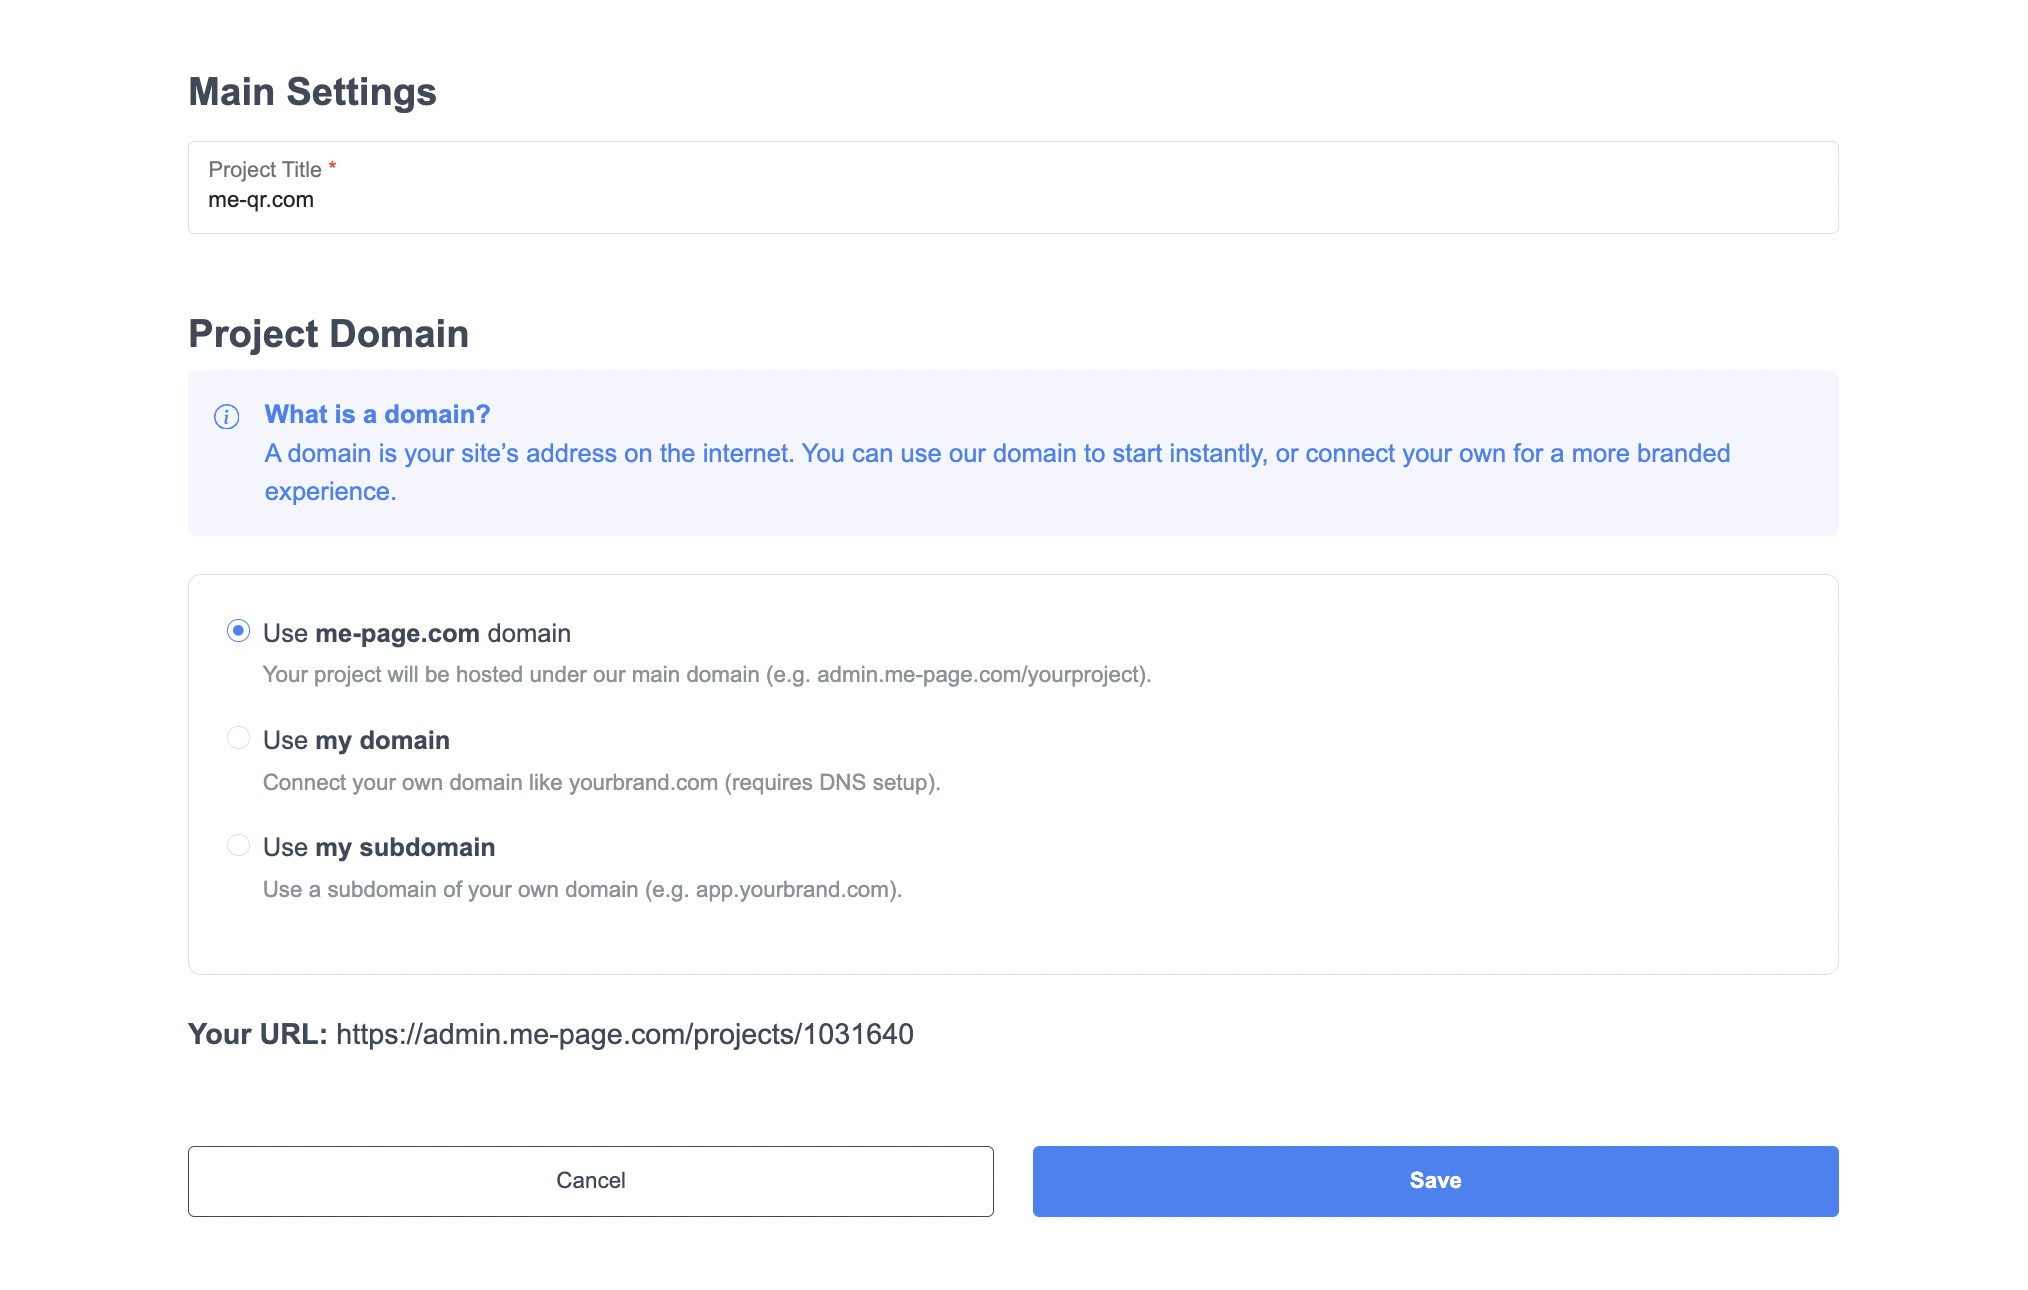
Task: Click the 'Use my subdomain' label text
Action: [x=378, y=847]
